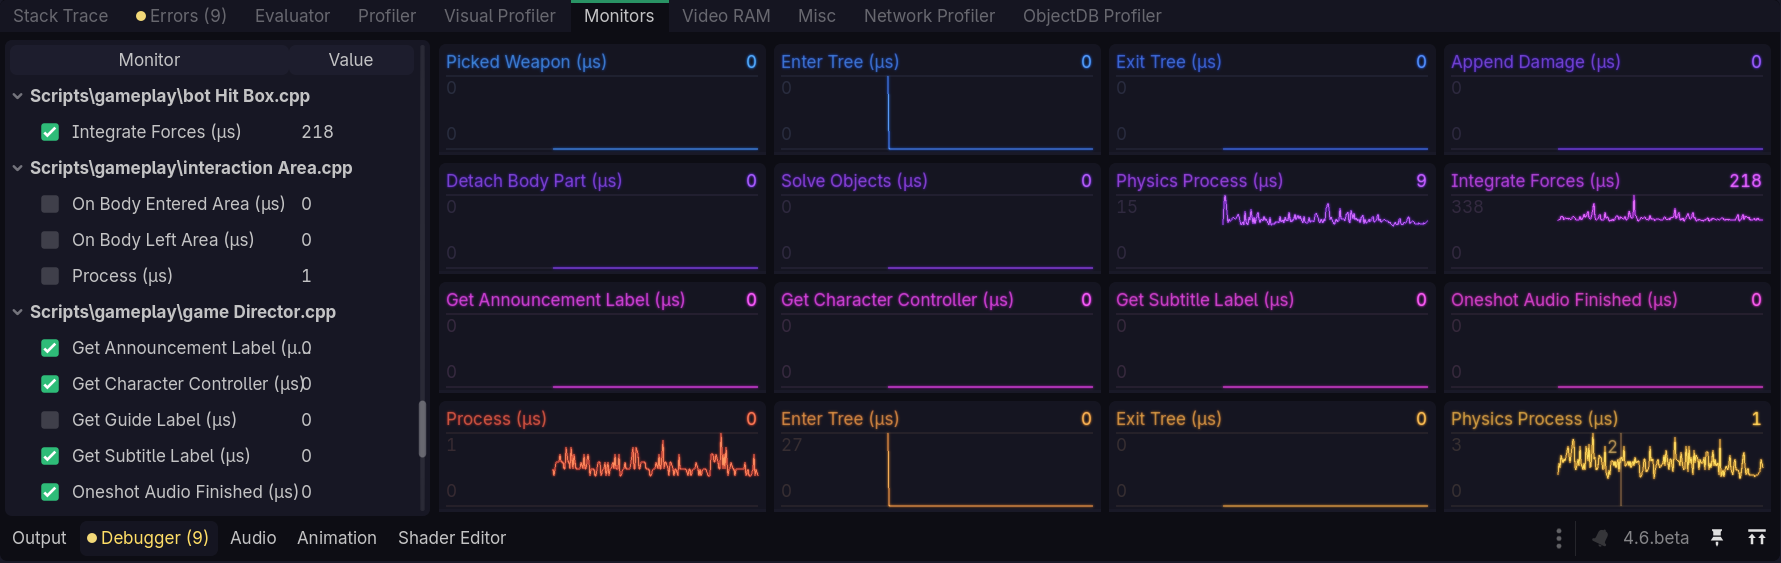1781x563 pixels.
Task: Open the Visual Profiler tab
Action: pyautogui.click(x=500, y=16)
